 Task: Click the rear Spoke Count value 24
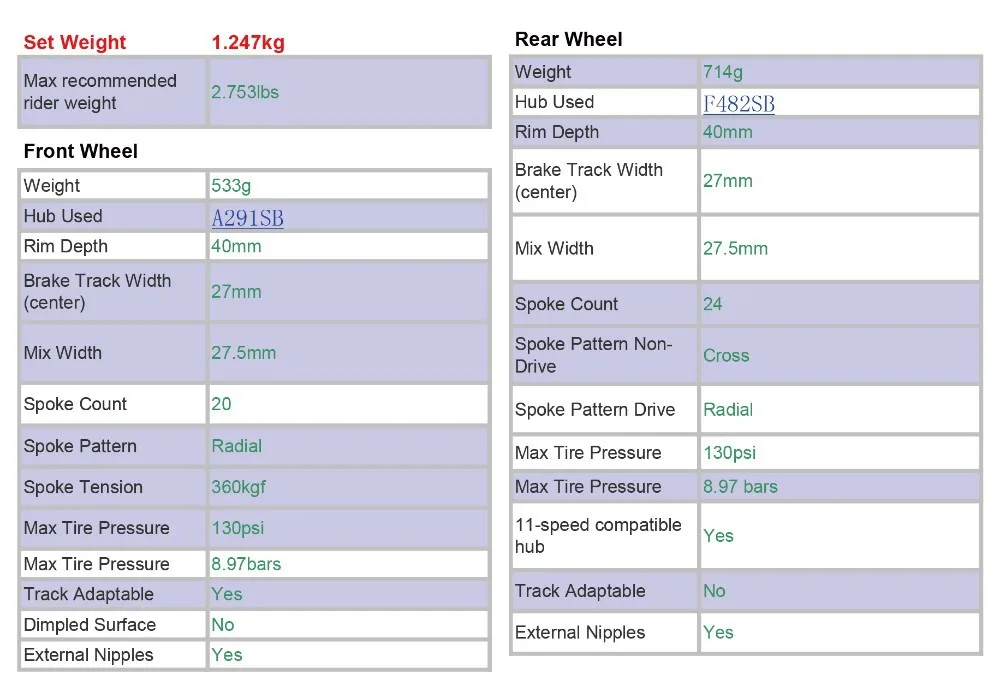[712, 304]
